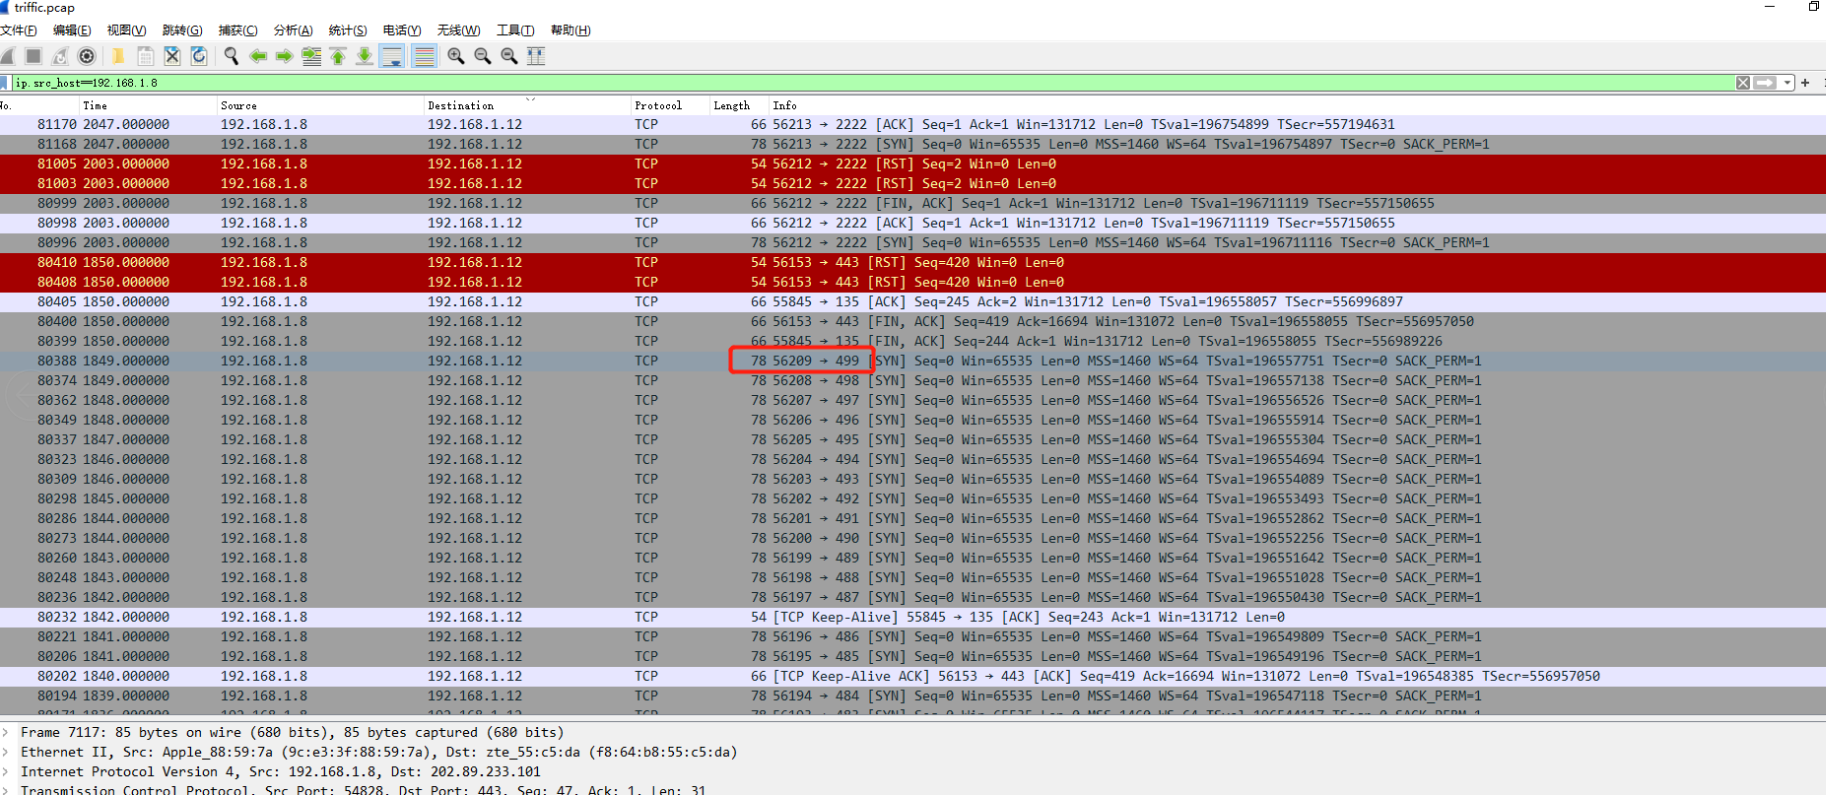Select the SYN packet number 80309
This screenshot has width=1826, height=795.
913,479
